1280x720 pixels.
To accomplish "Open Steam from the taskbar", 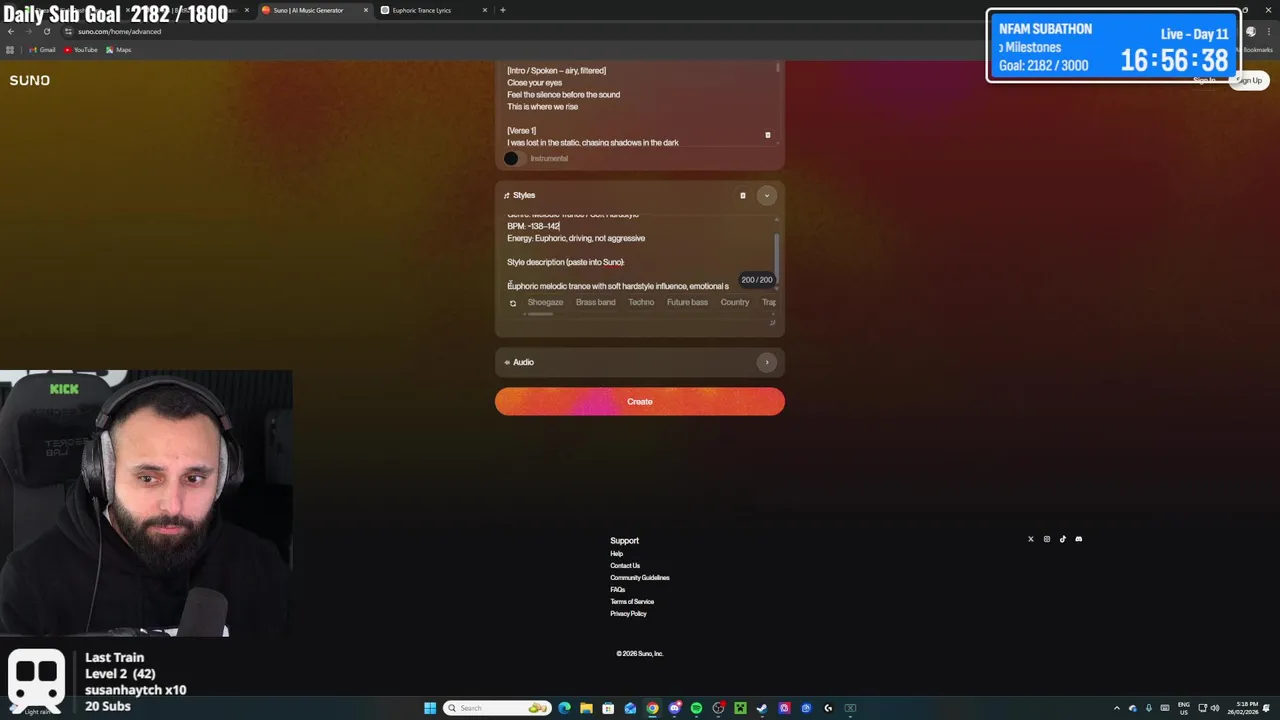I will (762, 708).
